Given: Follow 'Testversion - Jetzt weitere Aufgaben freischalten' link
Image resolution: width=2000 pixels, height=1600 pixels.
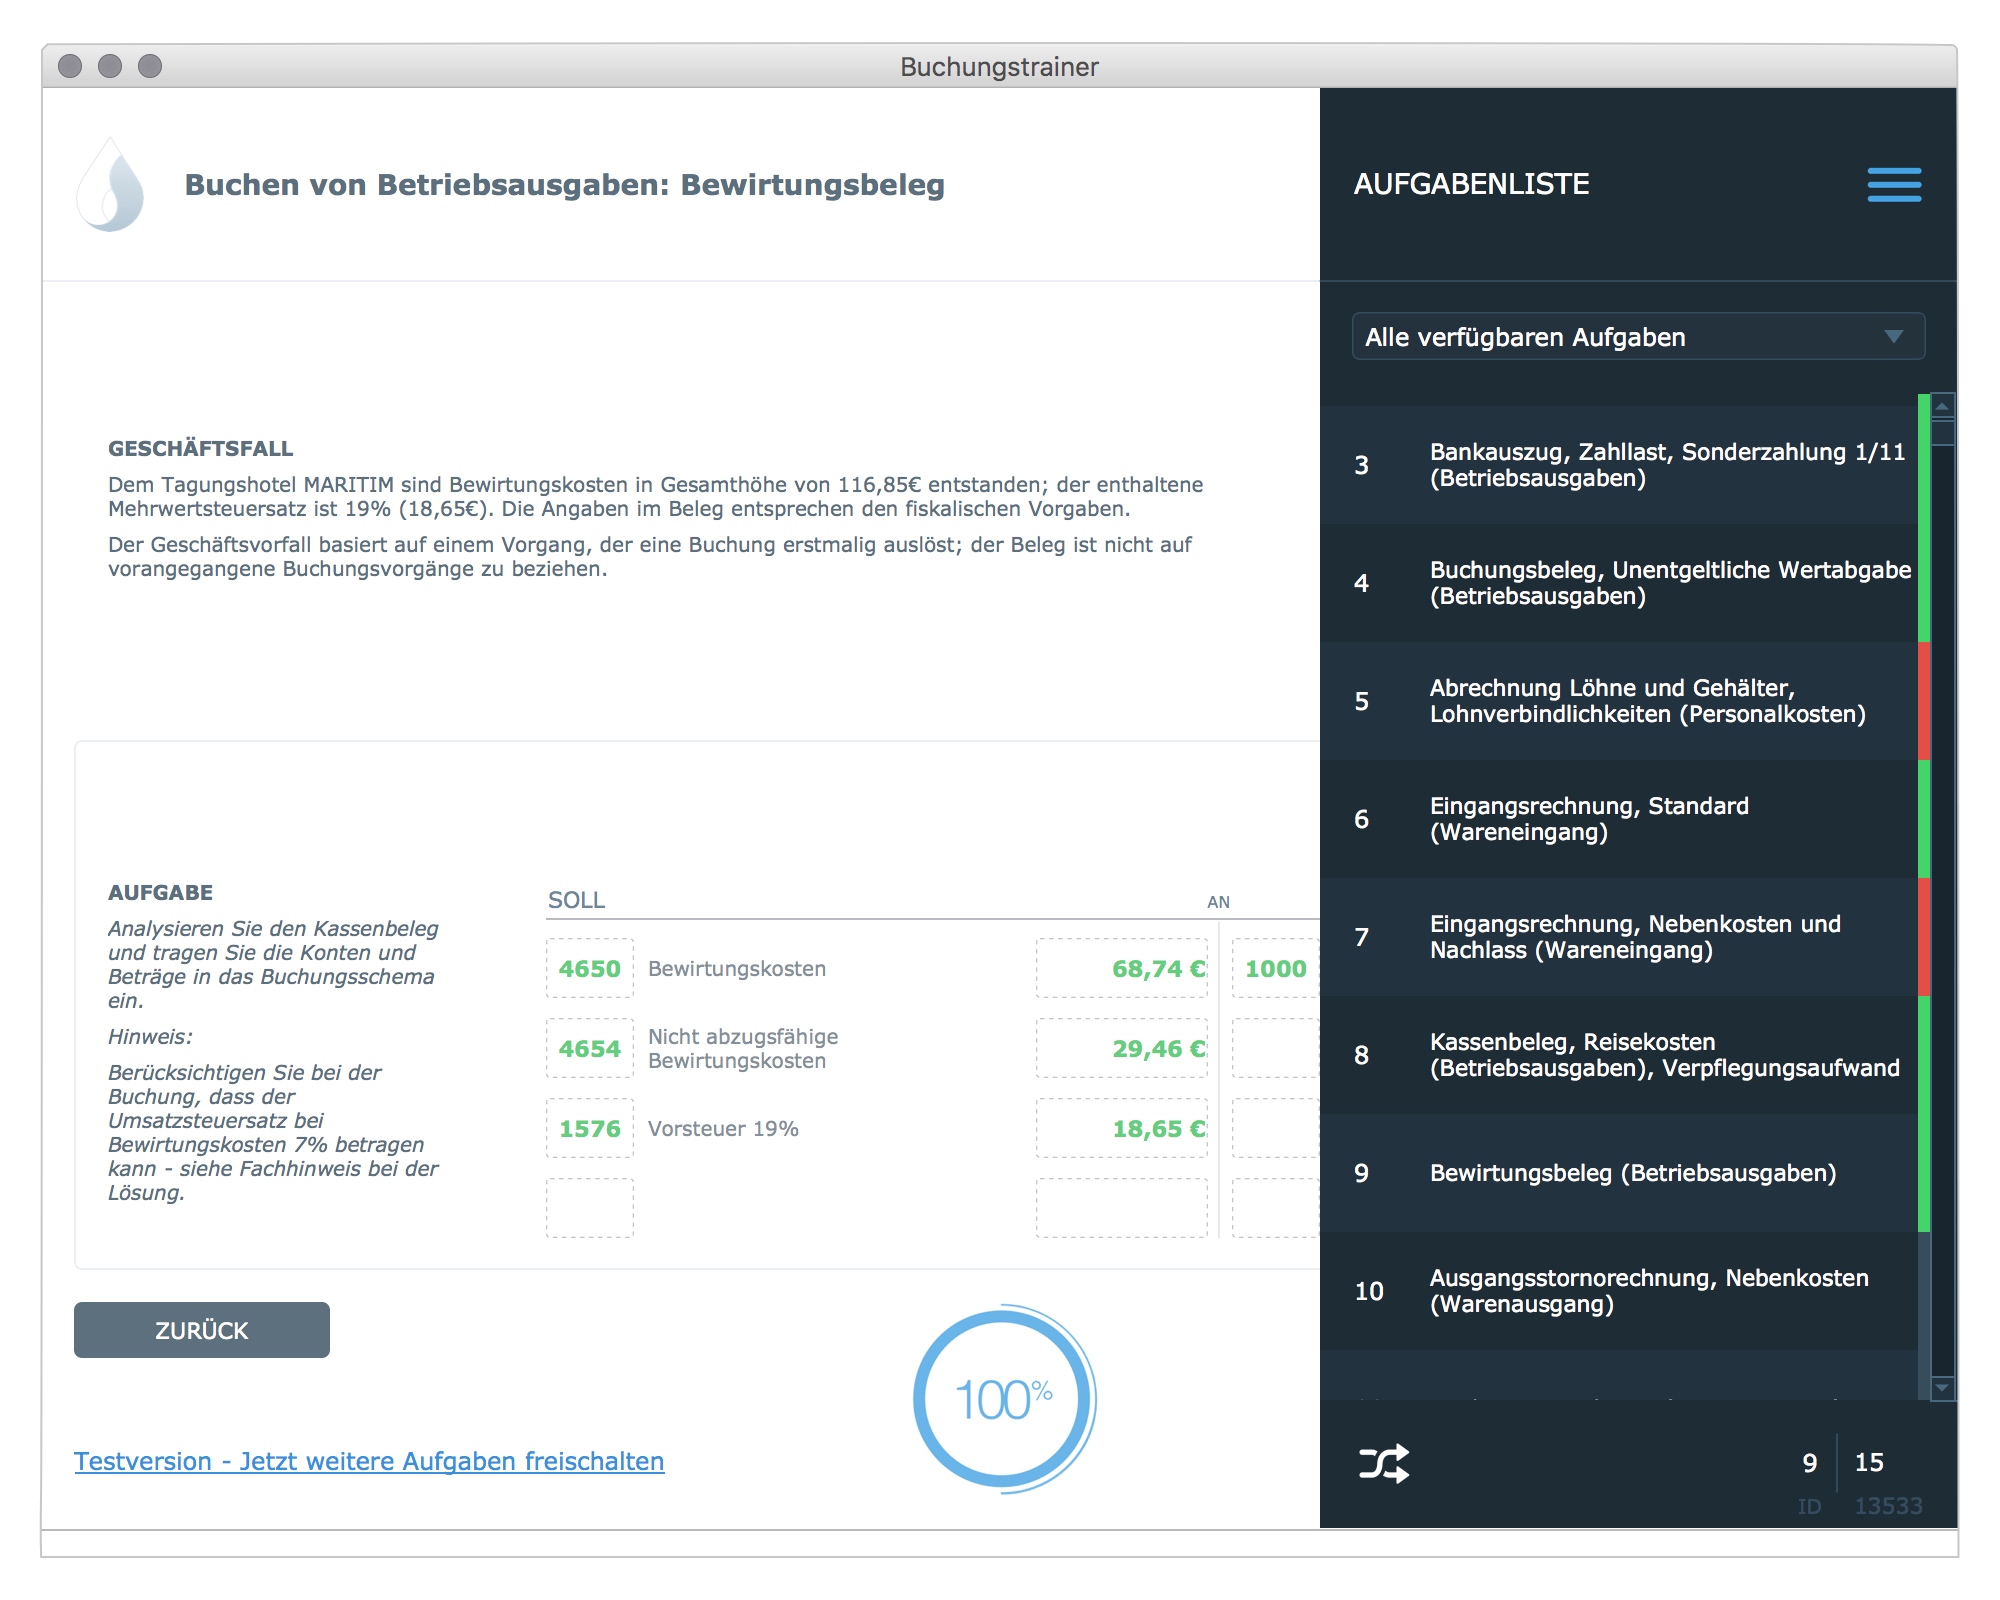Looking at the screenshot, I should (x=369, y=1461).
